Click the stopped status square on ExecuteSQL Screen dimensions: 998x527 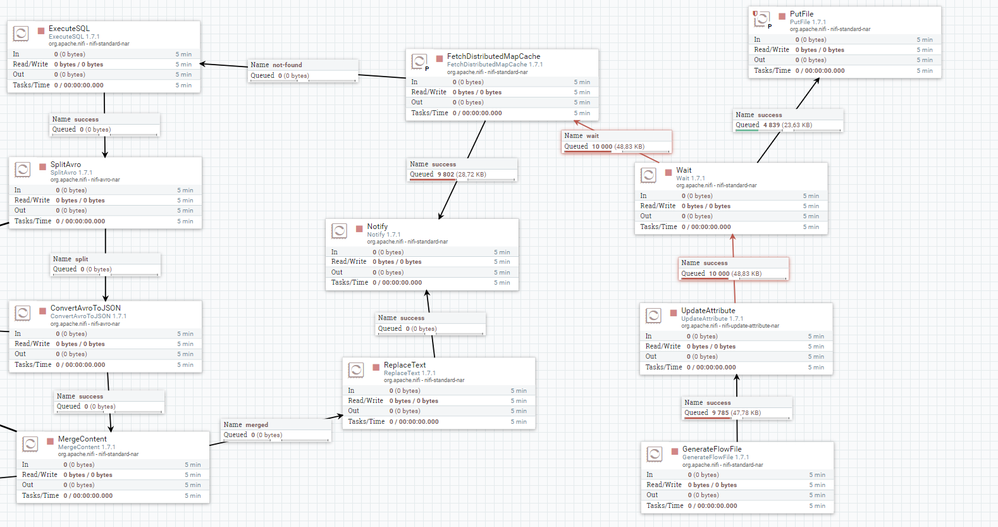41,30
